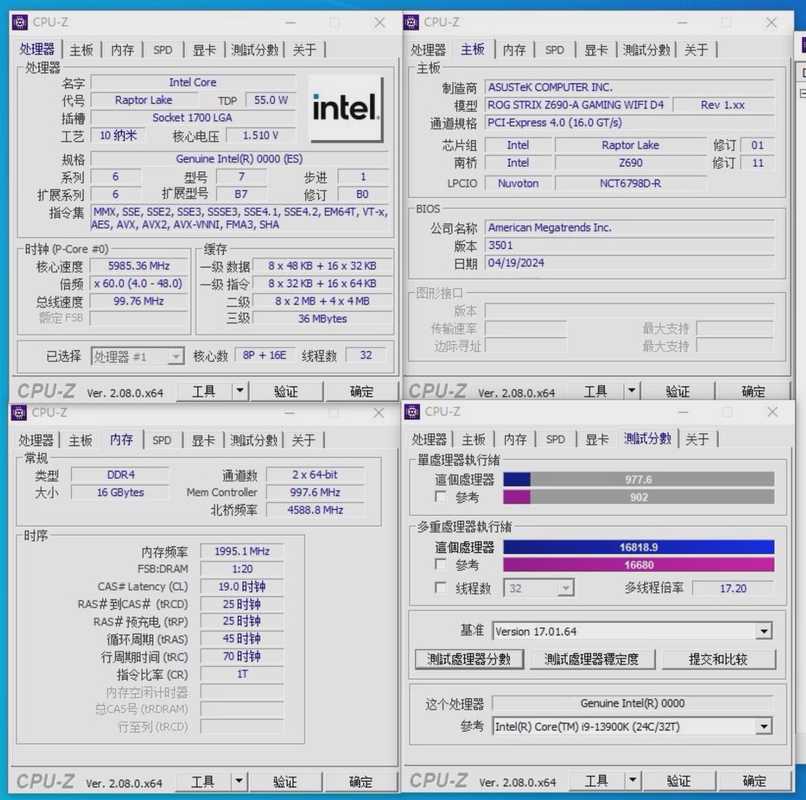Click LPCIO chip value NCT6798D-R
The width and height of the screenshot is (806, 800).
[630, 183]
